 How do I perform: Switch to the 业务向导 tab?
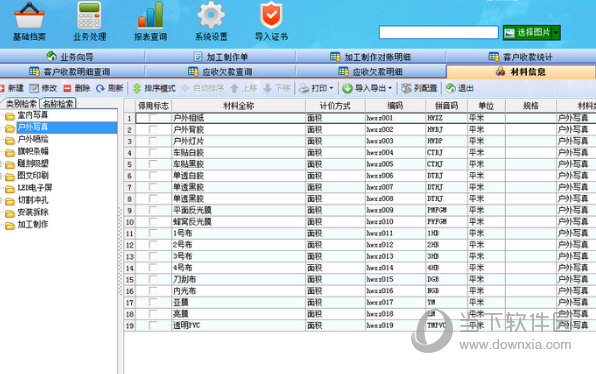71,57
